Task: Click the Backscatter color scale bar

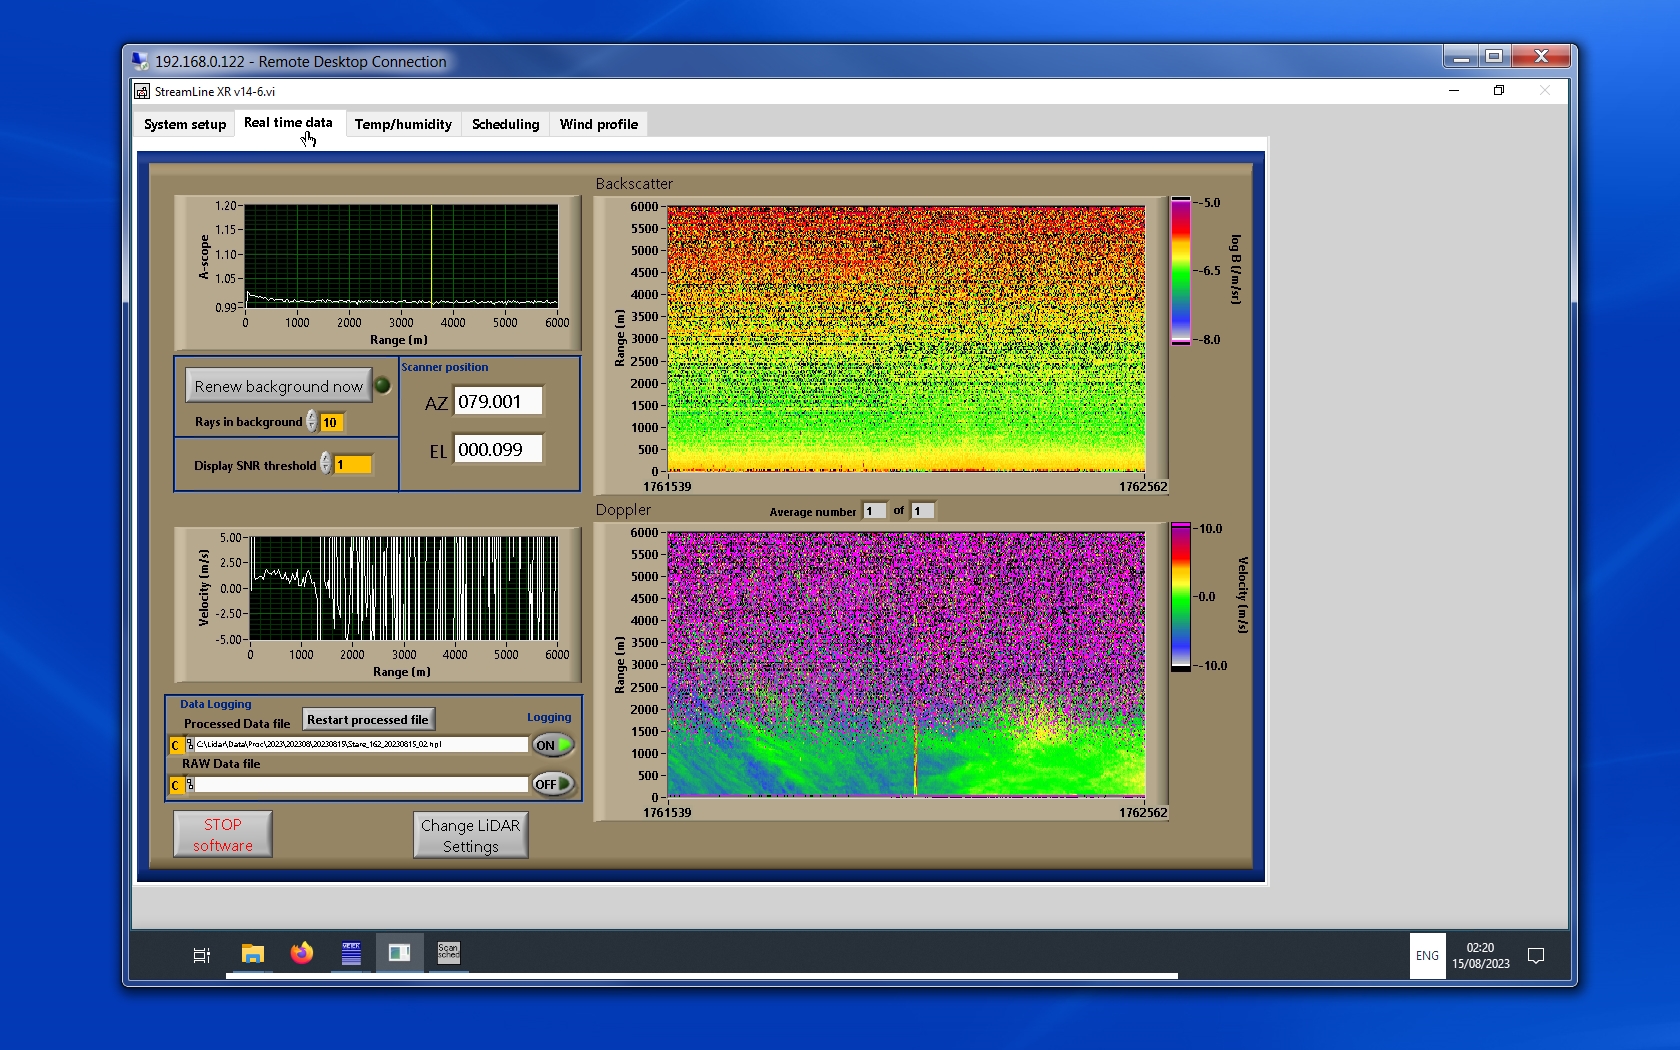Action: click(1181, 271)
